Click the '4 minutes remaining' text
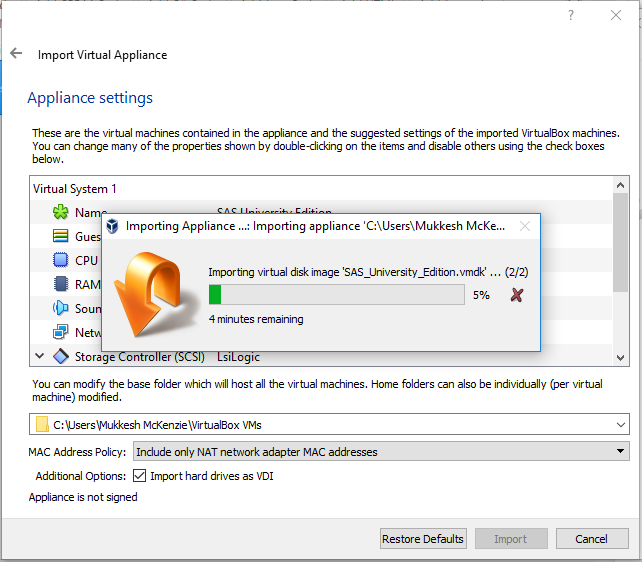The image size is (642, 562). 256,319
